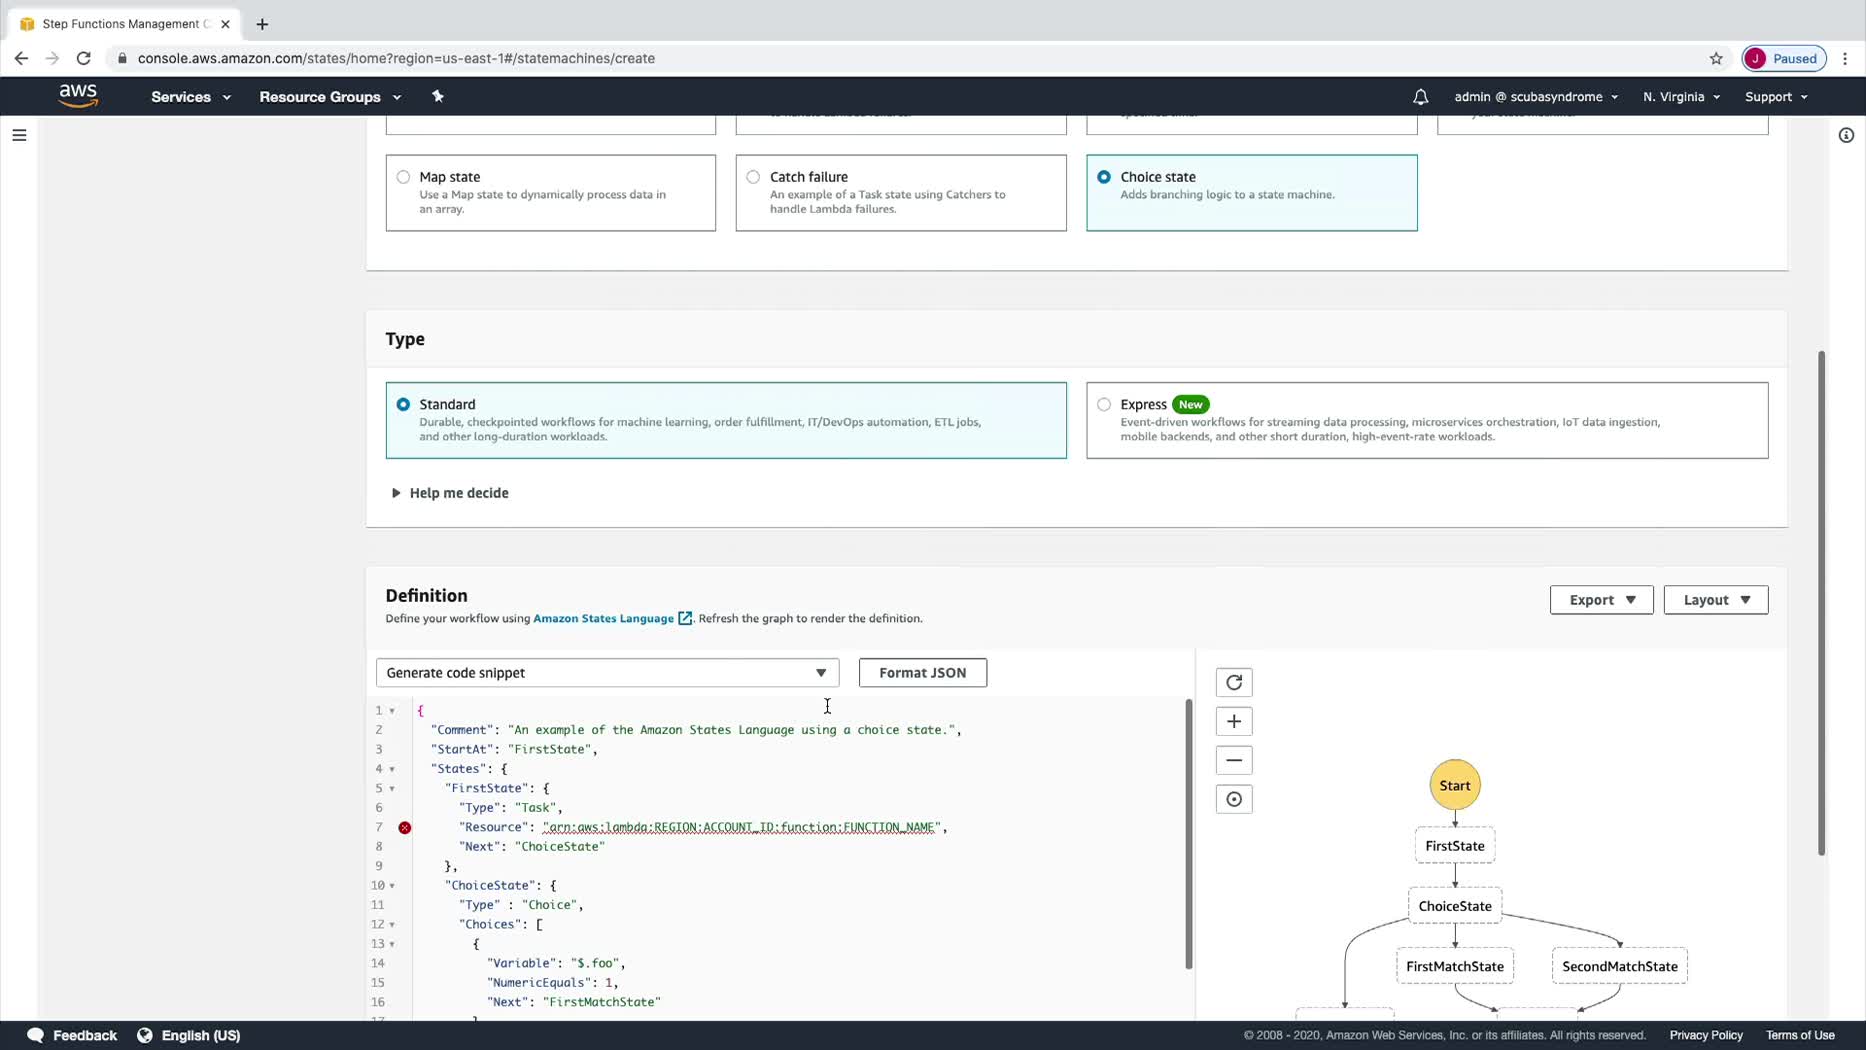Open the English (US) language selector
The width and height of the screenshot is (1866, 1050).
click(x=200, y=1035)
